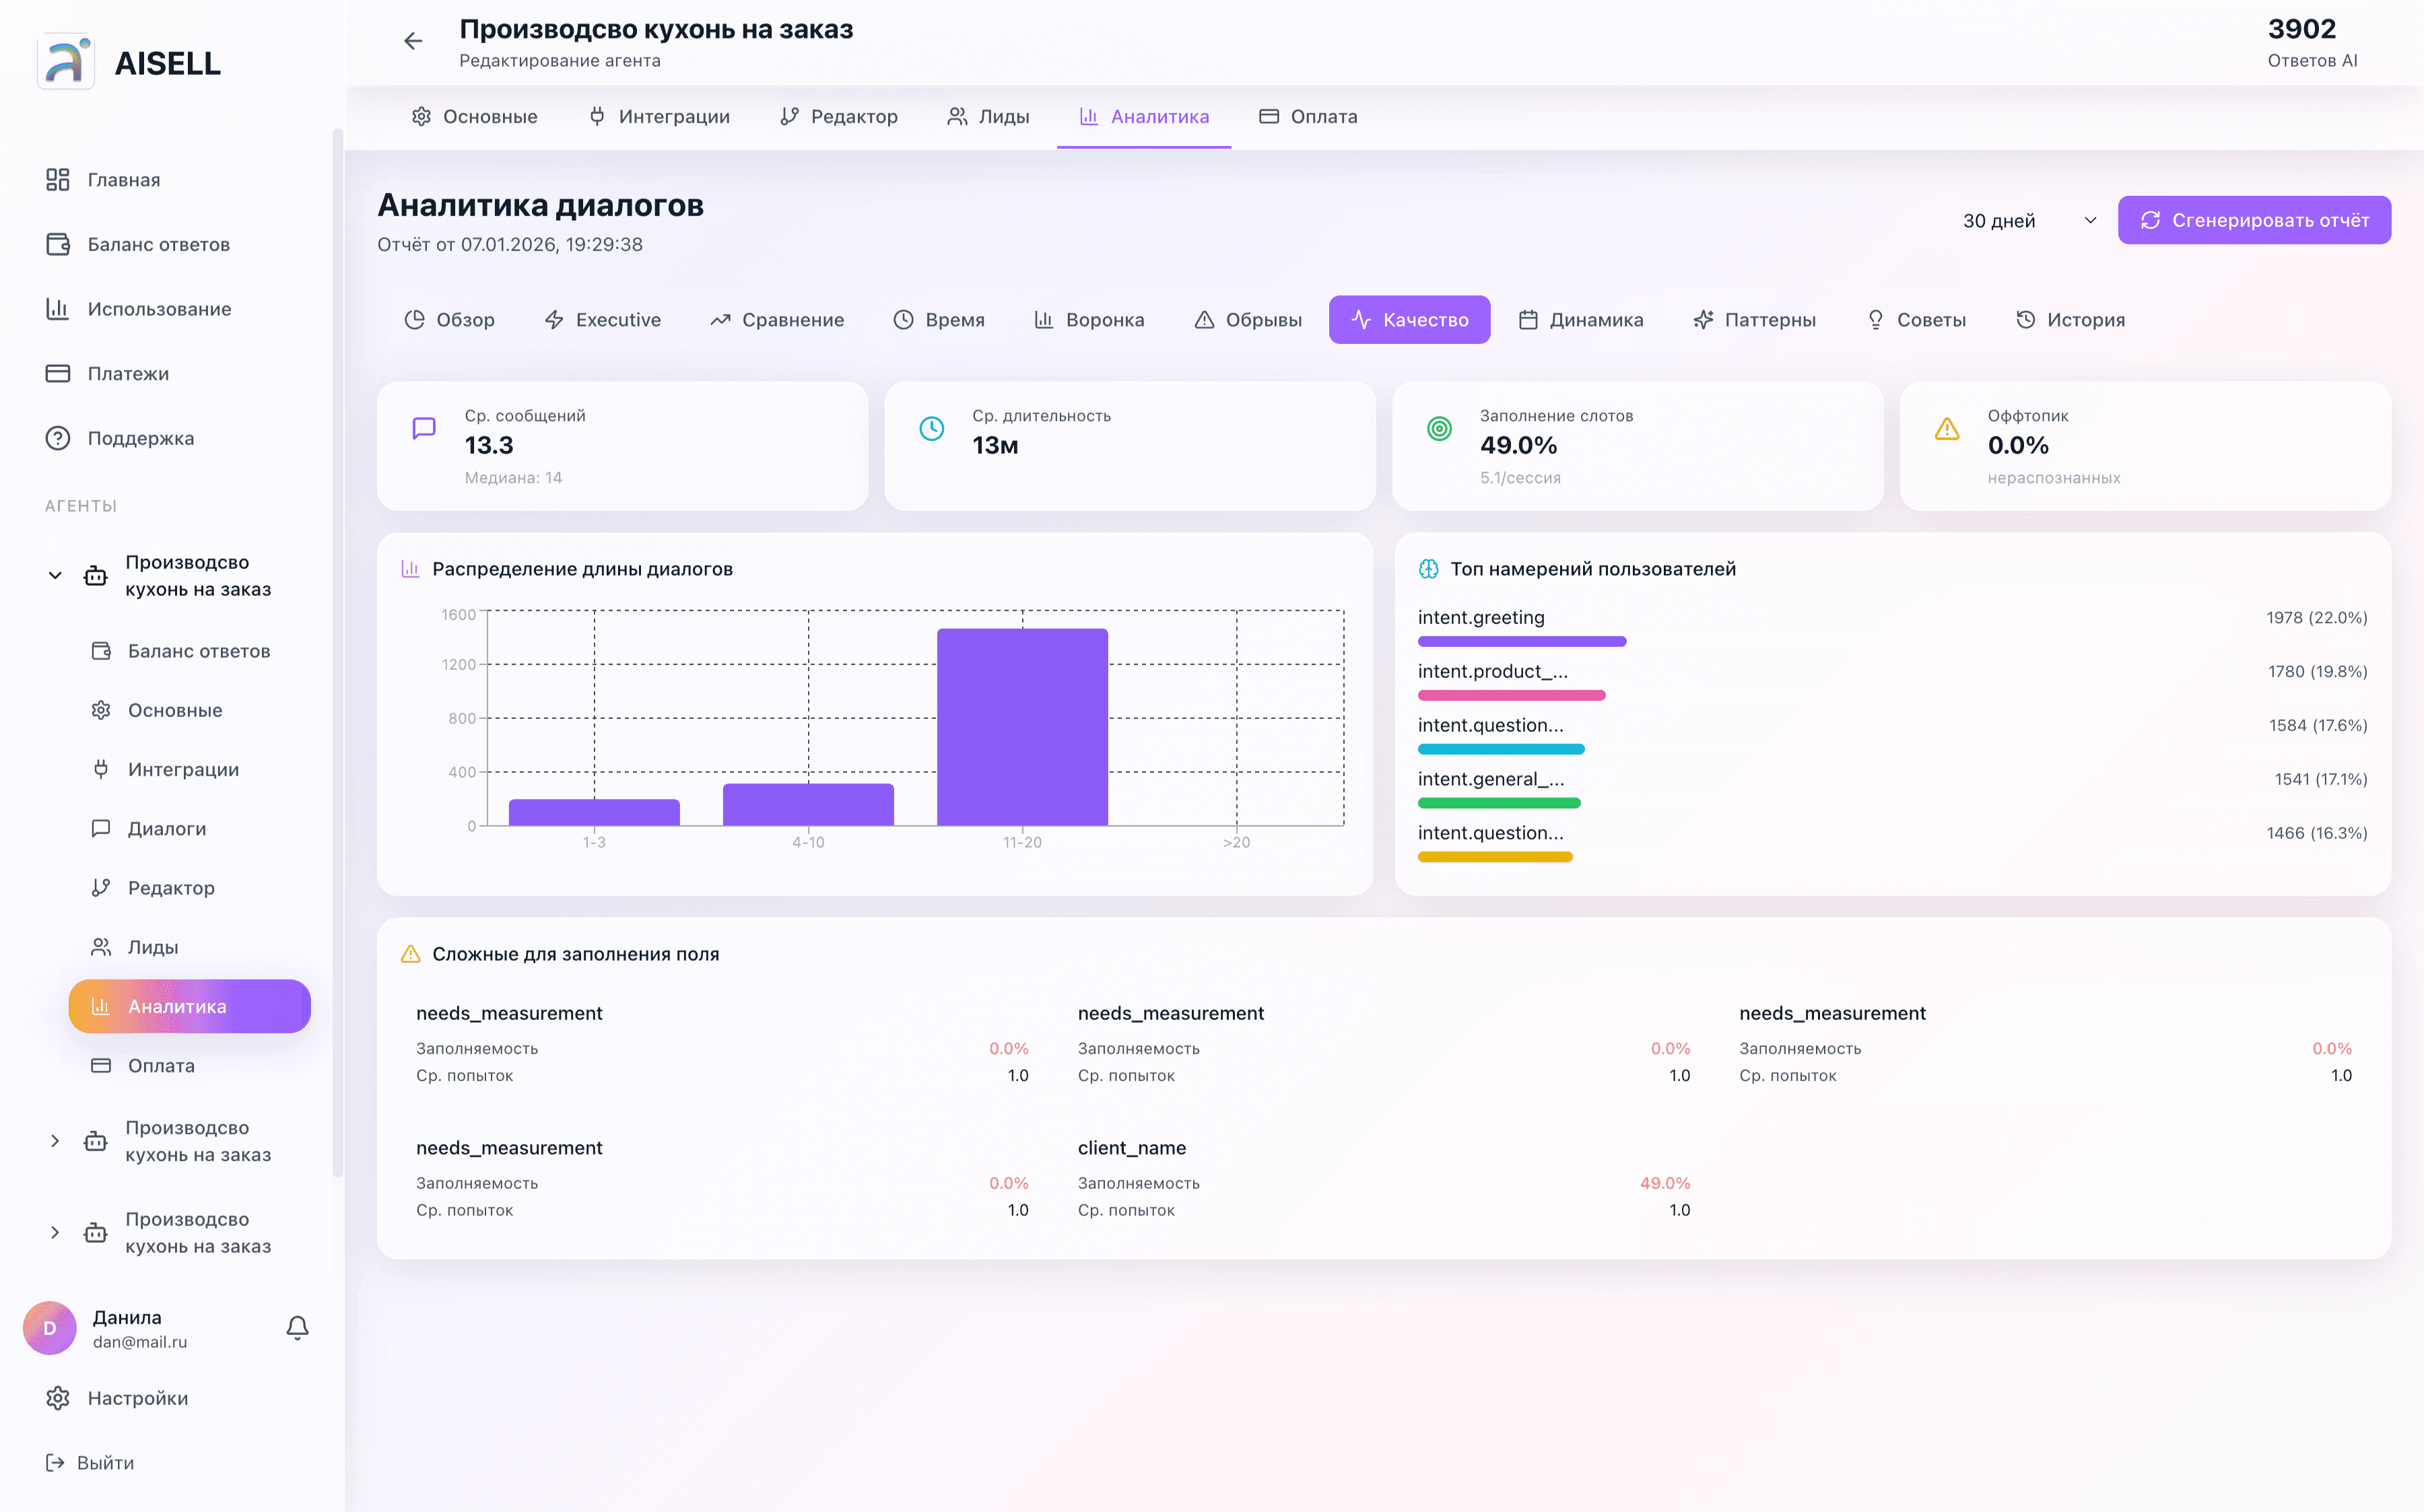Open the 30 дней period dropdown
The width and height of the screenshot is (2424, 1512).
pos(2028,220)
